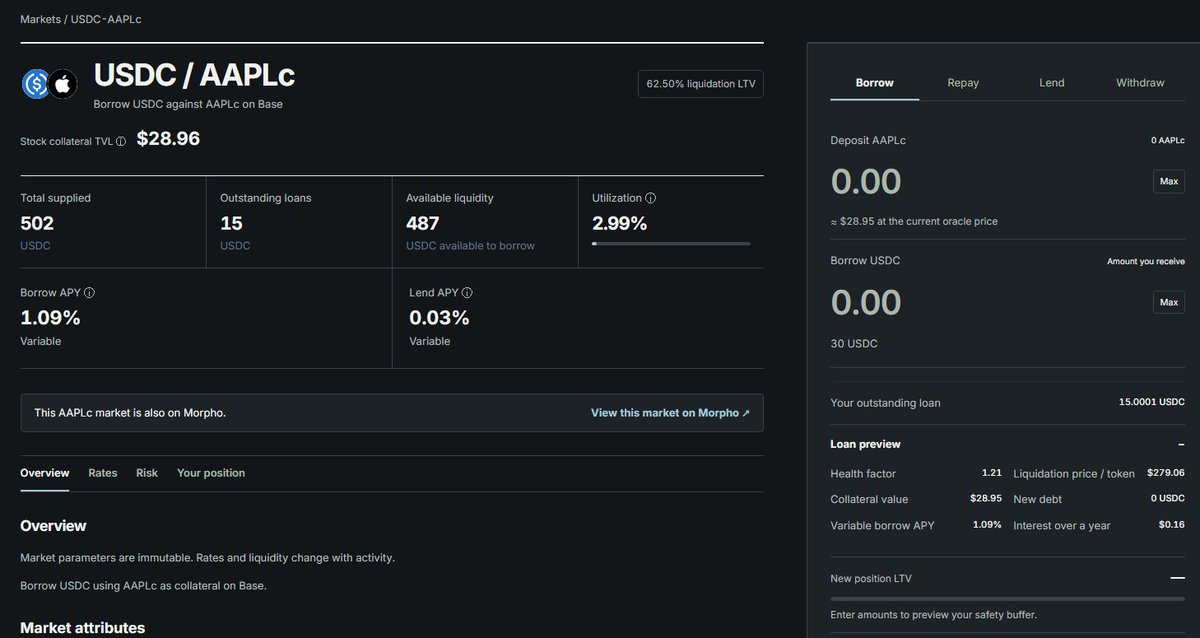
Task: Switch to the Lend tab
Action: coord(1052,83)
